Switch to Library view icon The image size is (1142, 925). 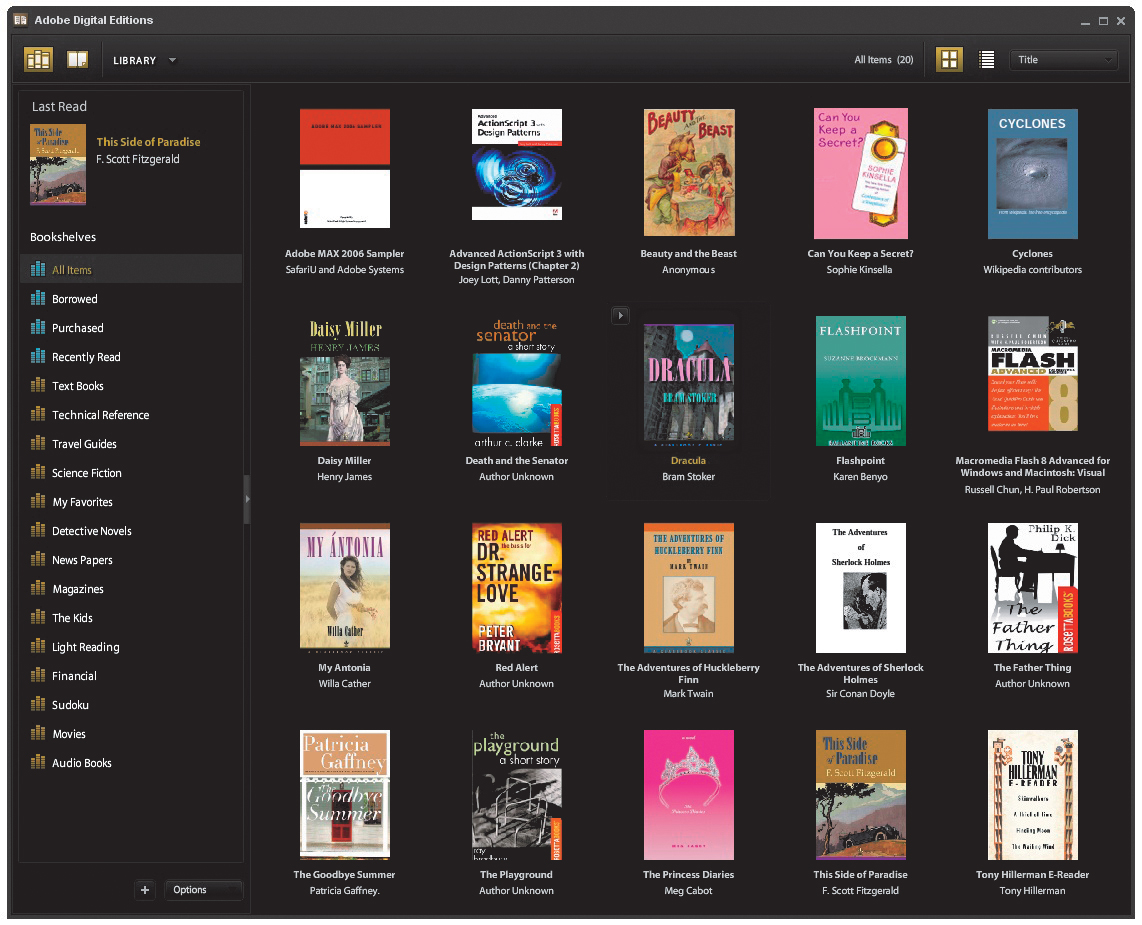[38, 60]
